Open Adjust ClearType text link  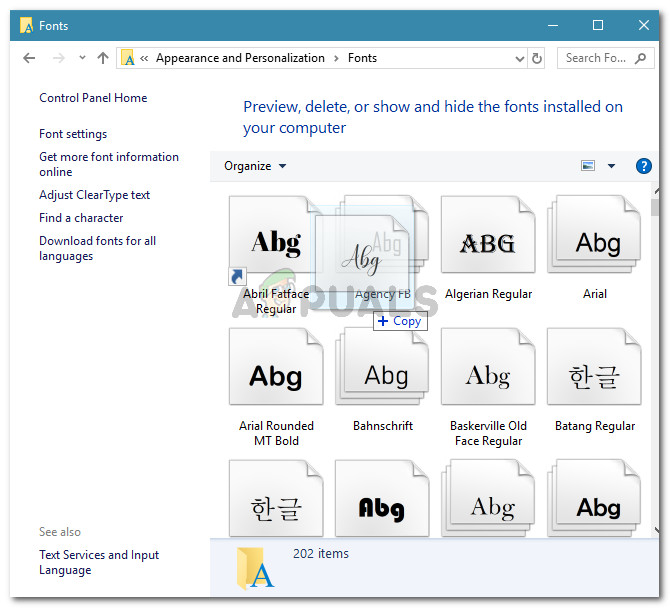click(94, 195)
